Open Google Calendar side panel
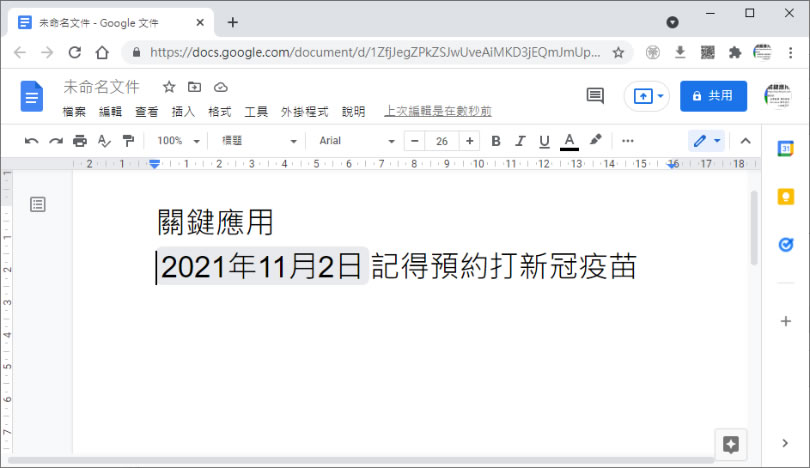This screenshot has height=468, width=810. click(786, 149)
